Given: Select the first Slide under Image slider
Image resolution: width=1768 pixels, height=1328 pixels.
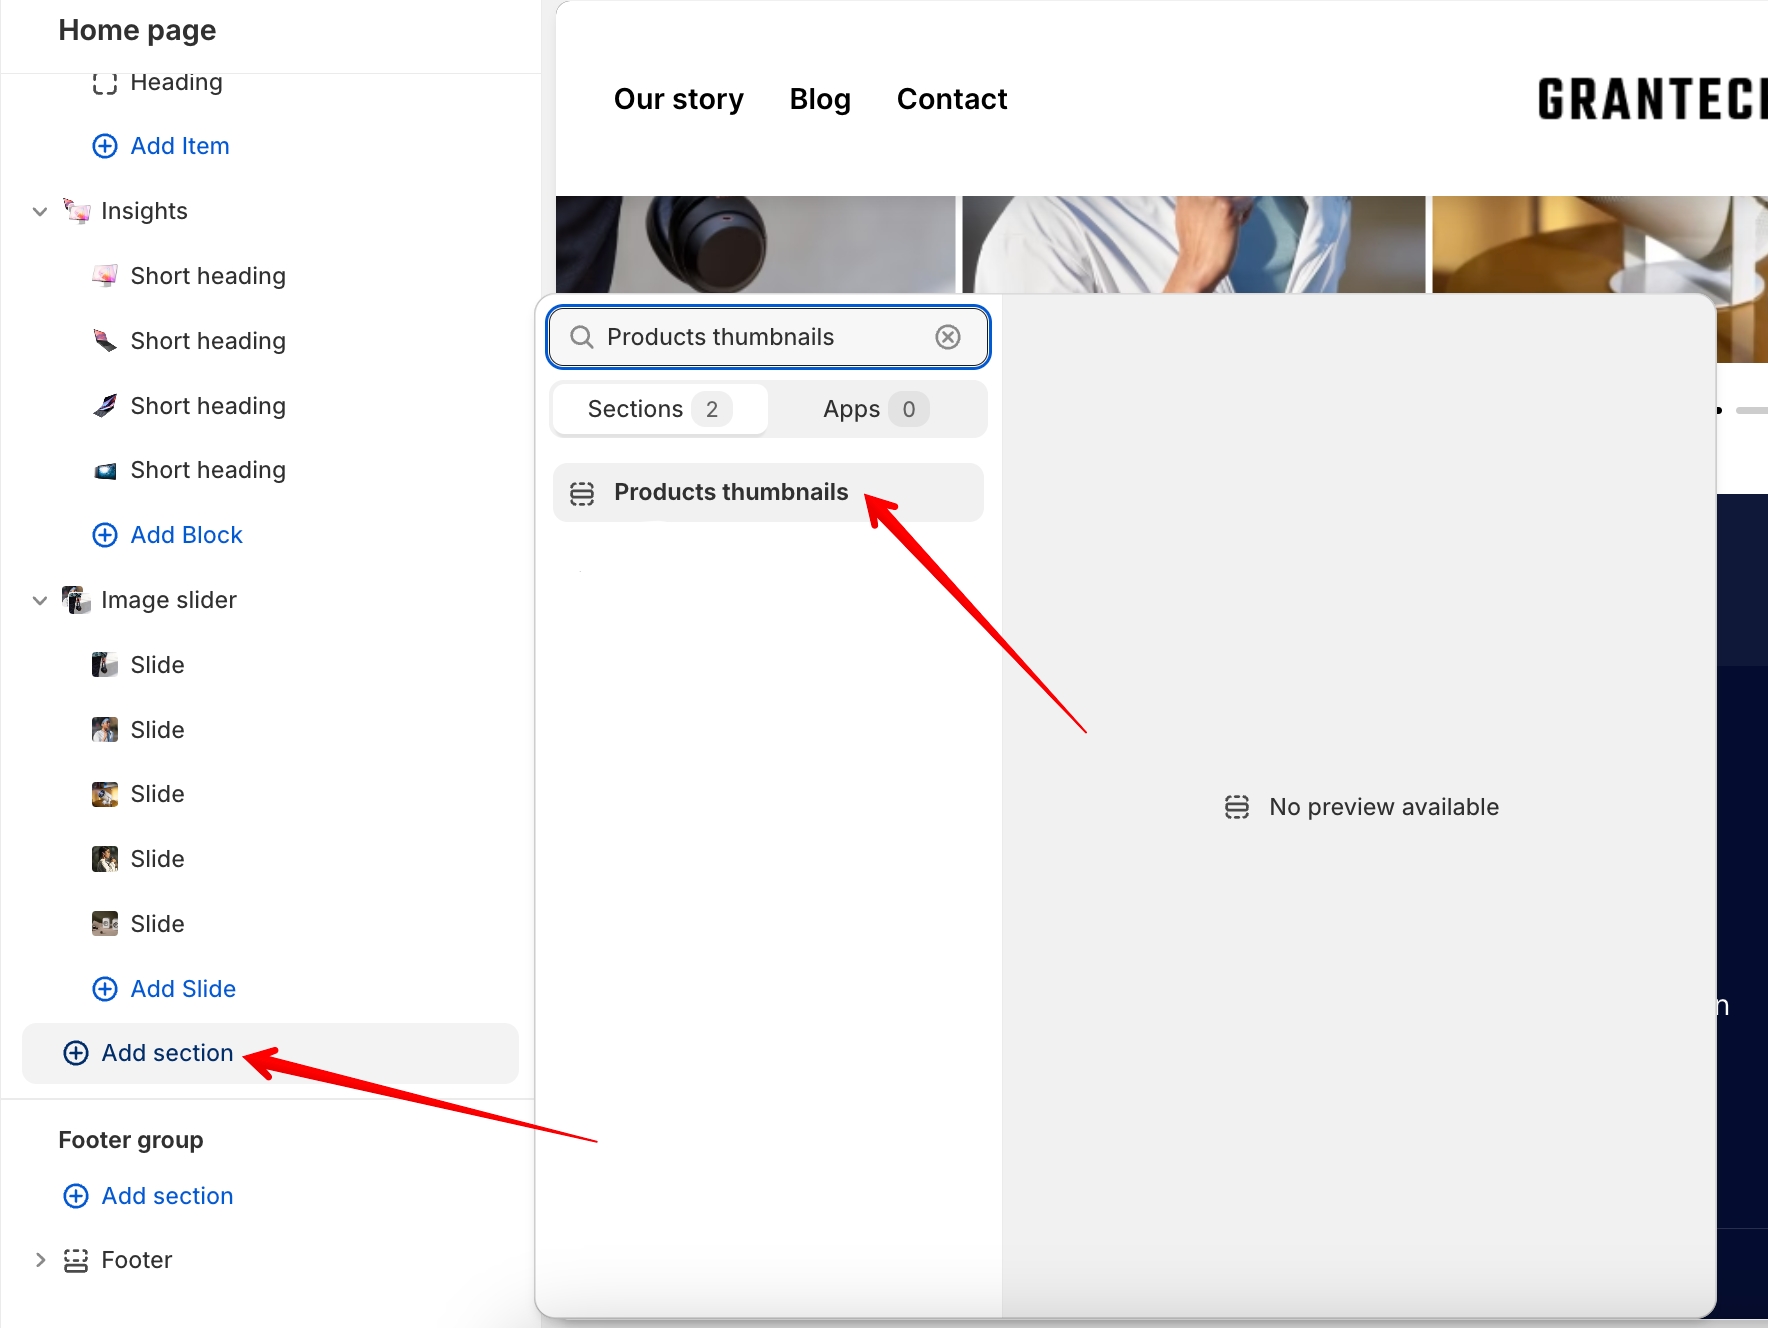Looking at the screenshot, I should pyautogui.click(x=157, y=665).
